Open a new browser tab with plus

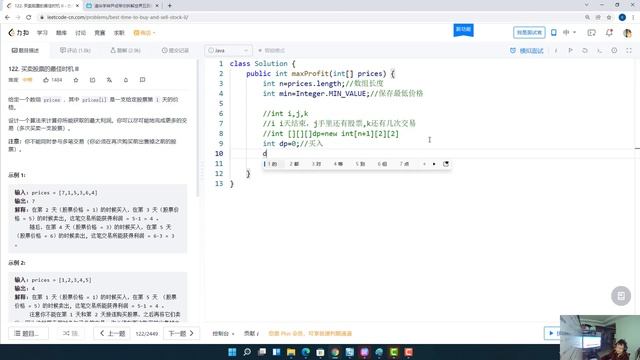point(169,6)
